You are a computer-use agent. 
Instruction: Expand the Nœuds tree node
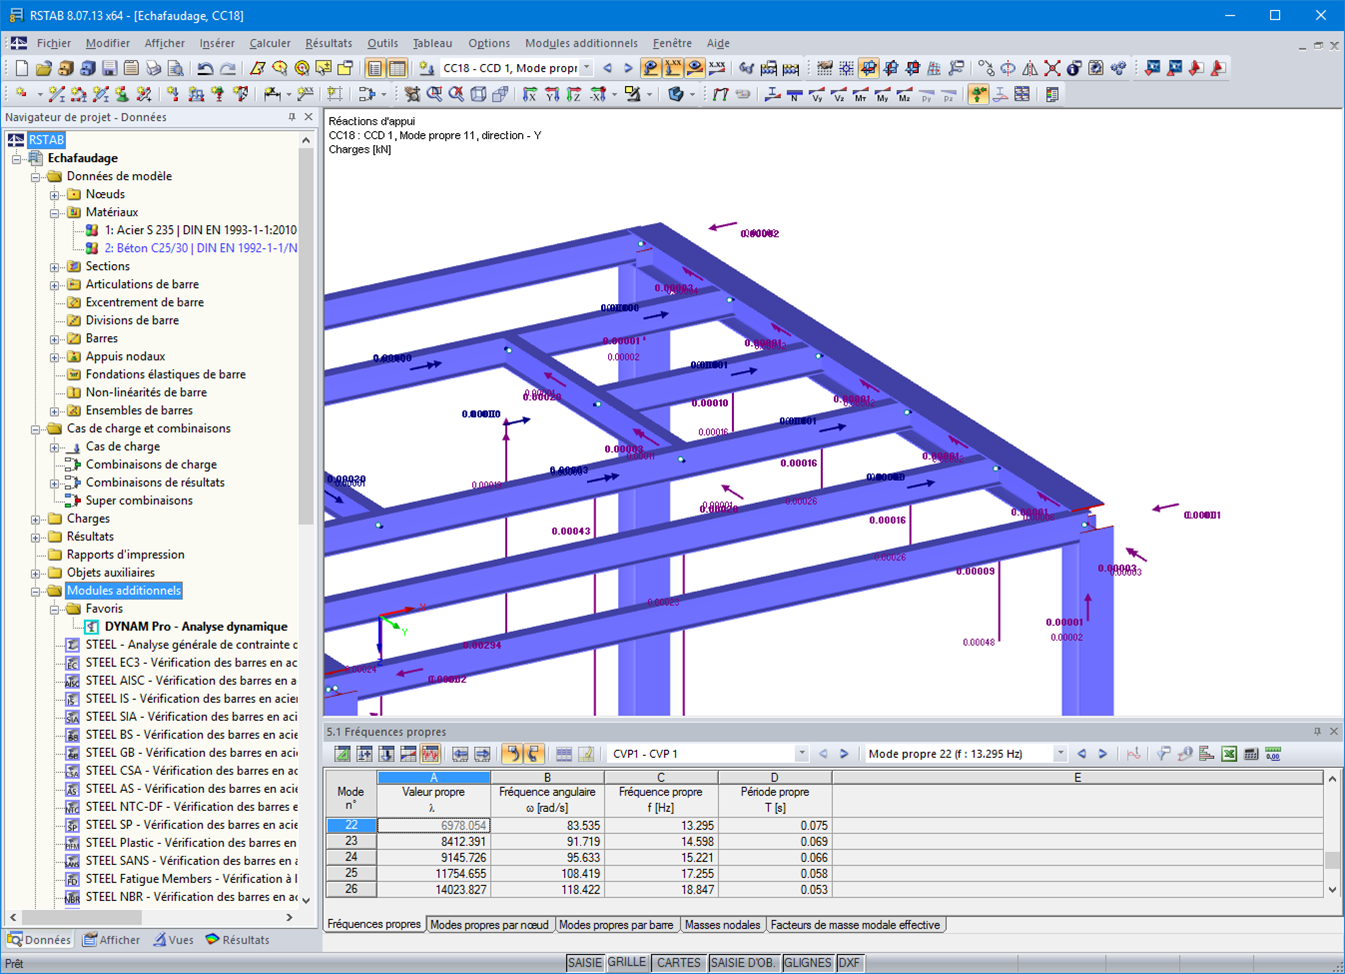[55, 195]
